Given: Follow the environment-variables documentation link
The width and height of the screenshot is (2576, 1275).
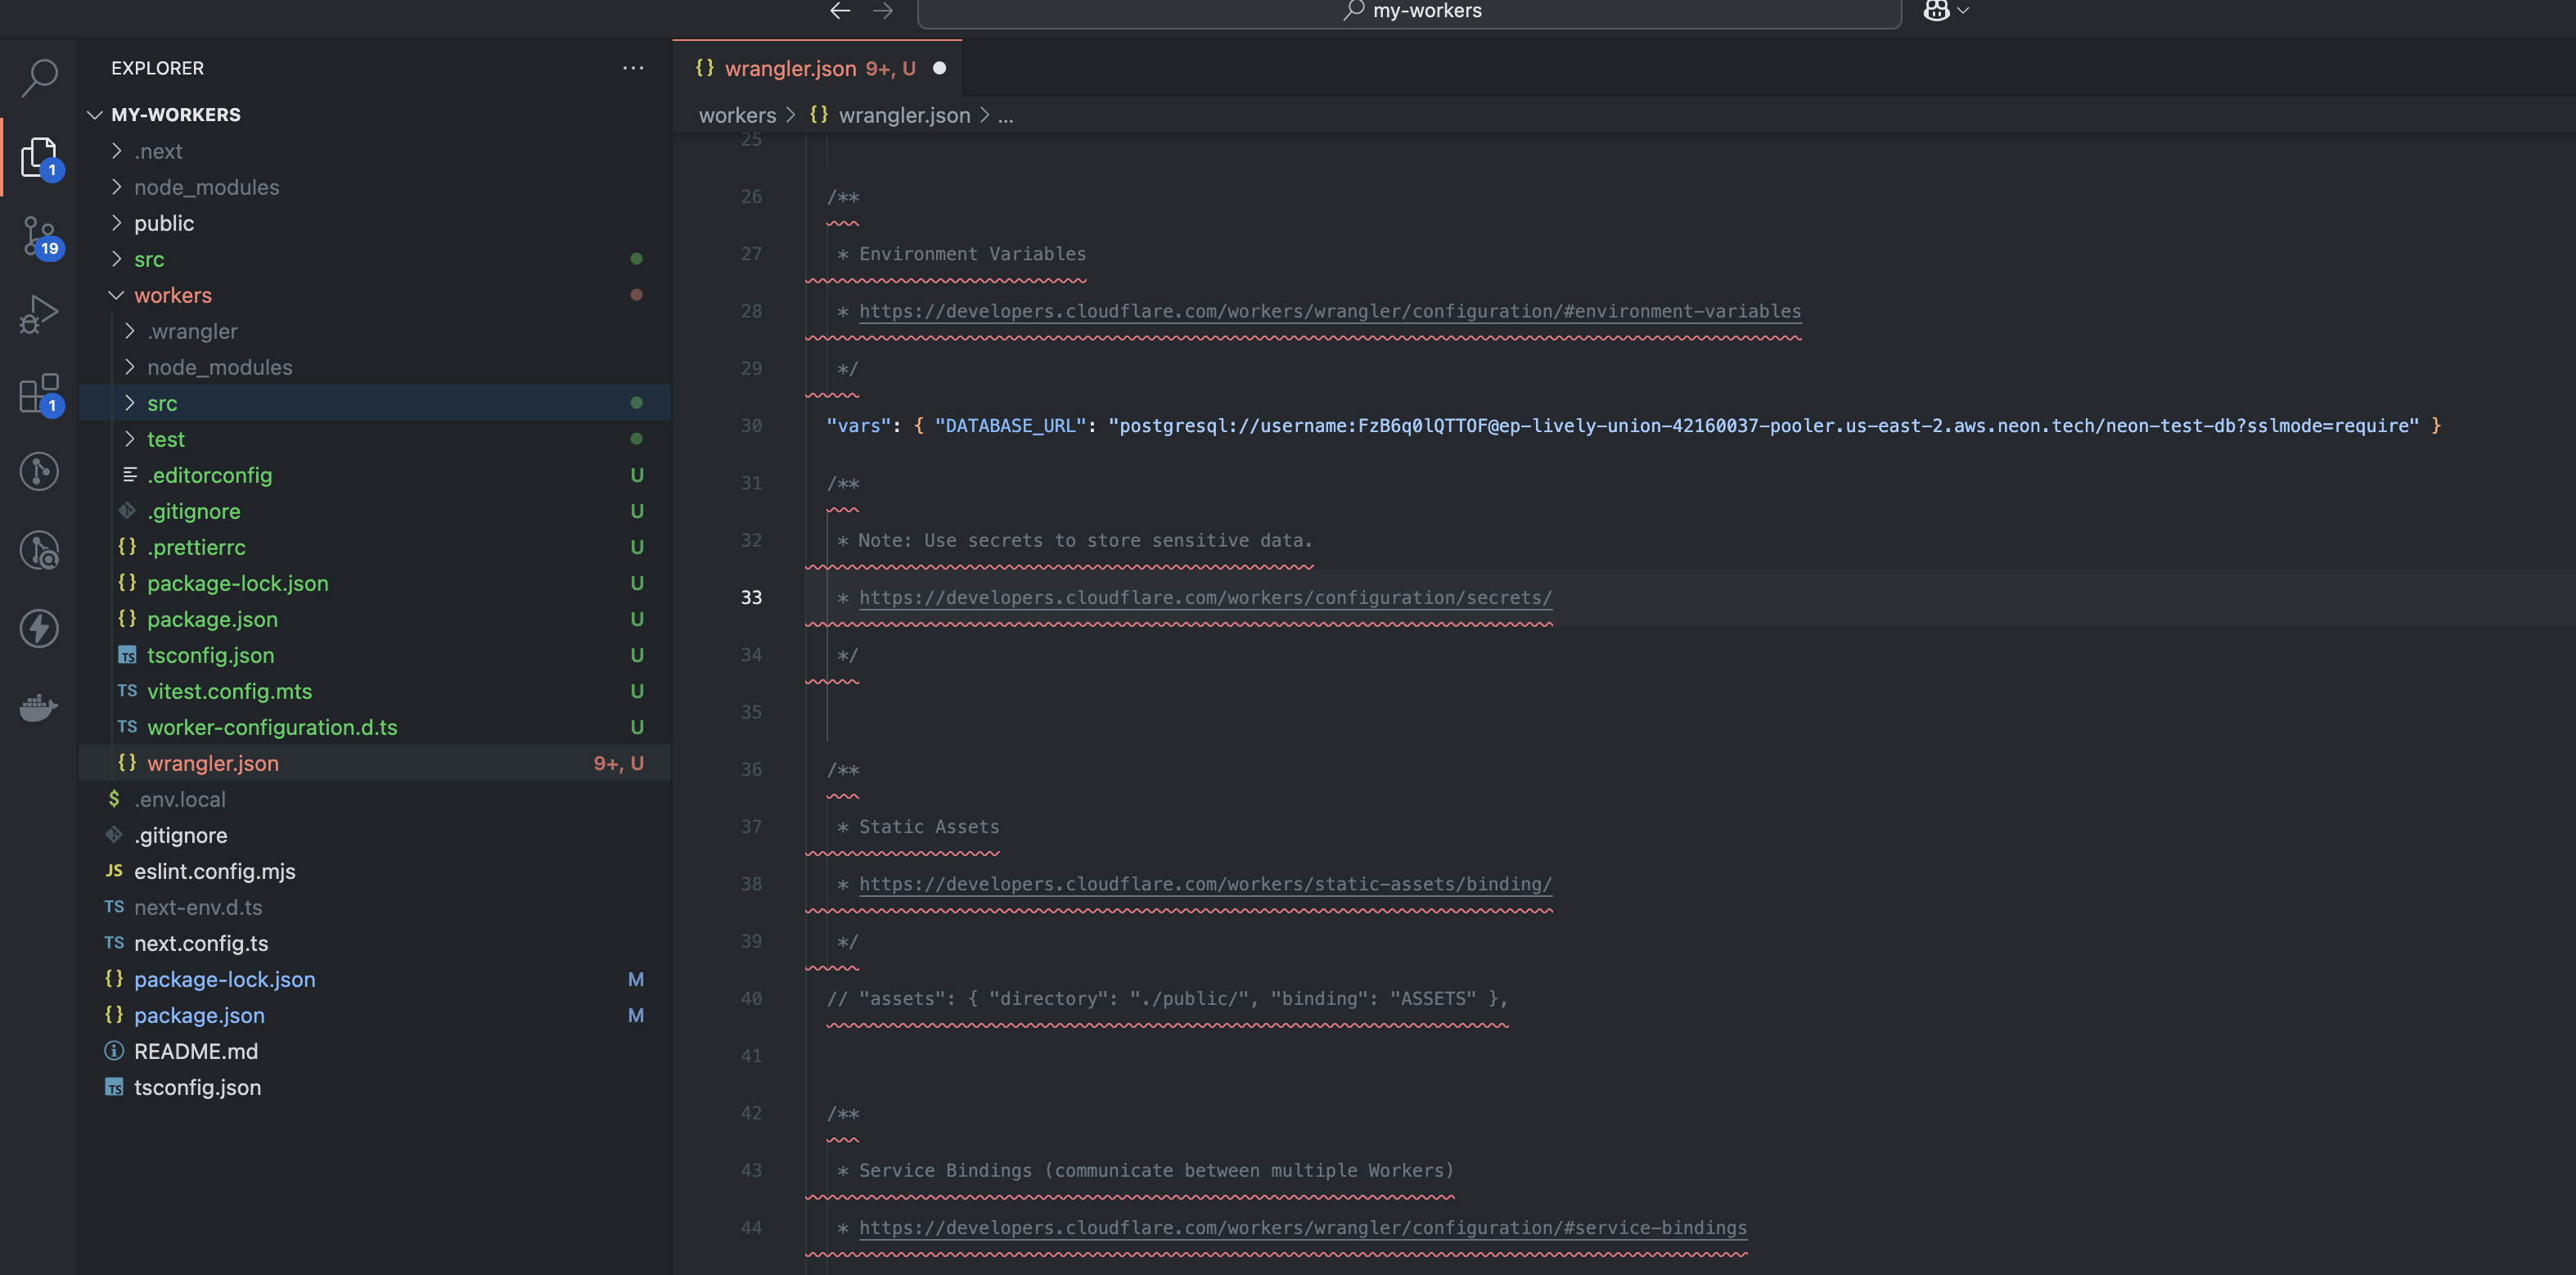Looking at the screenshot, I should [1329, 311].
